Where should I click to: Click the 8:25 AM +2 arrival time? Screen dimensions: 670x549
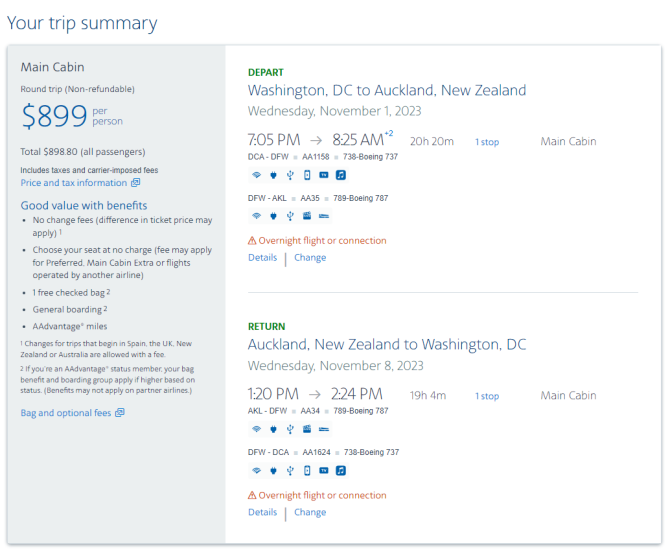click(x=362, y=139)
